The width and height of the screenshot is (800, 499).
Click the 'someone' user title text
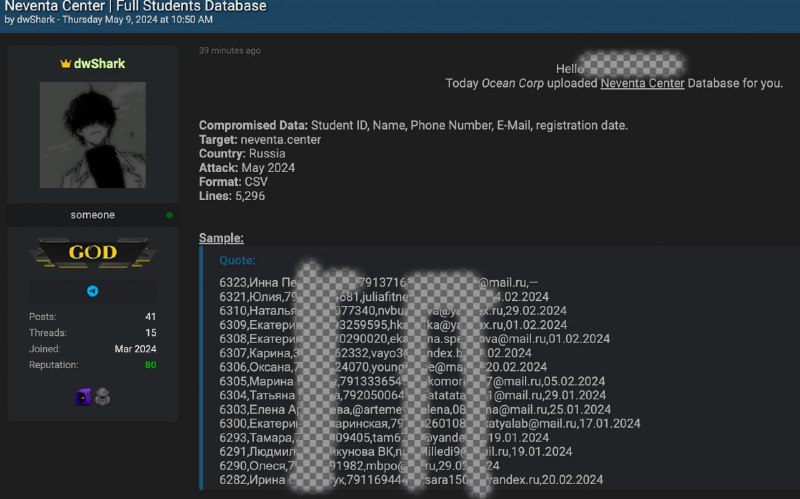pos(92,215)
